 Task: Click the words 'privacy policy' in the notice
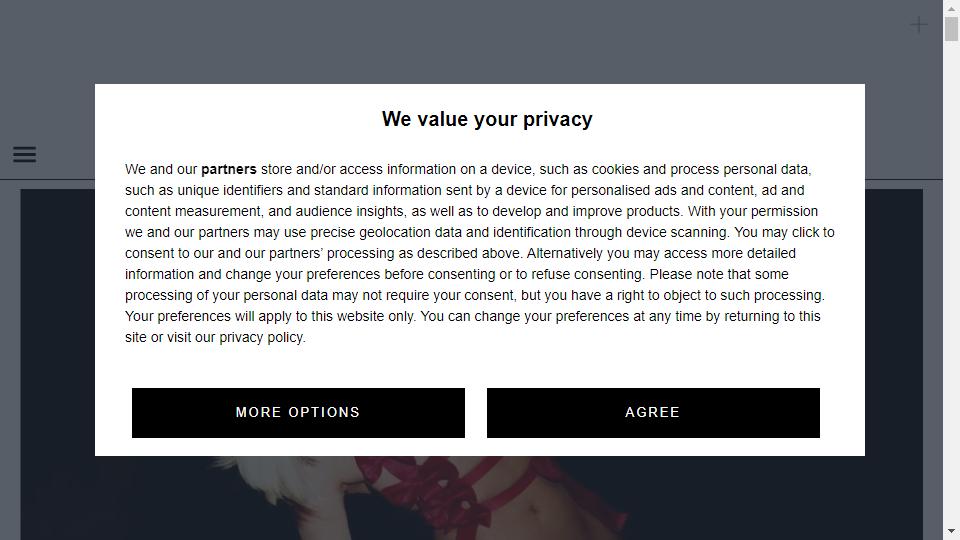coord(261,337)
